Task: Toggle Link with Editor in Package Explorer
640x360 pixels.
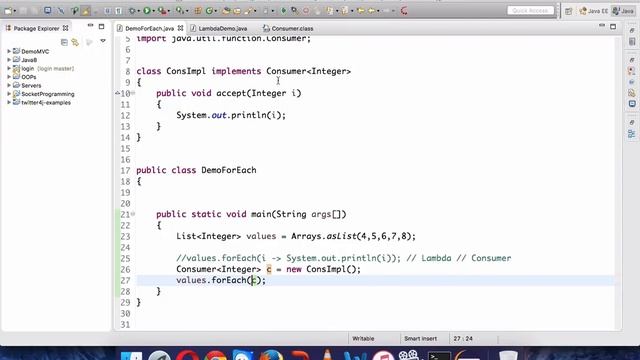Action: pos(75,42)
